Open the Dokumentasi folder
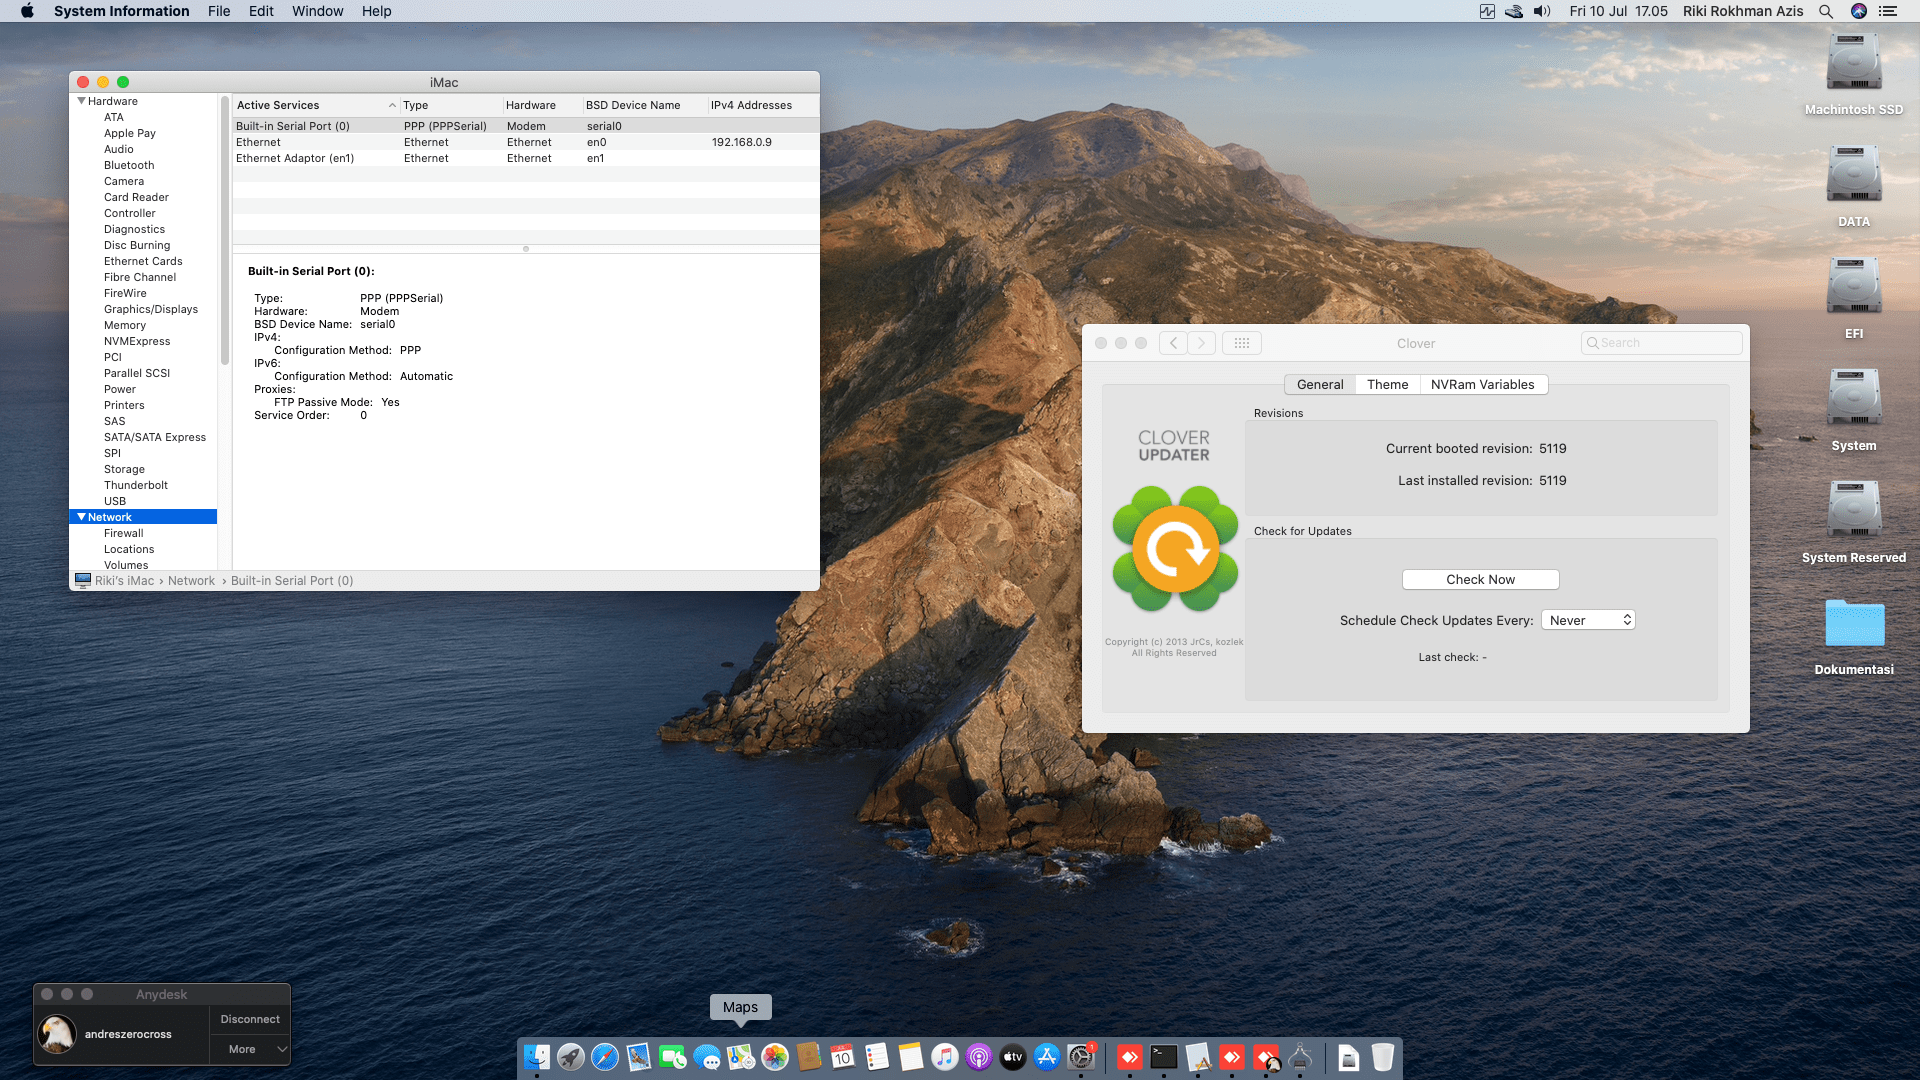The width and height of the screenshot is (1920, 1080). (x=1853, y=624)
